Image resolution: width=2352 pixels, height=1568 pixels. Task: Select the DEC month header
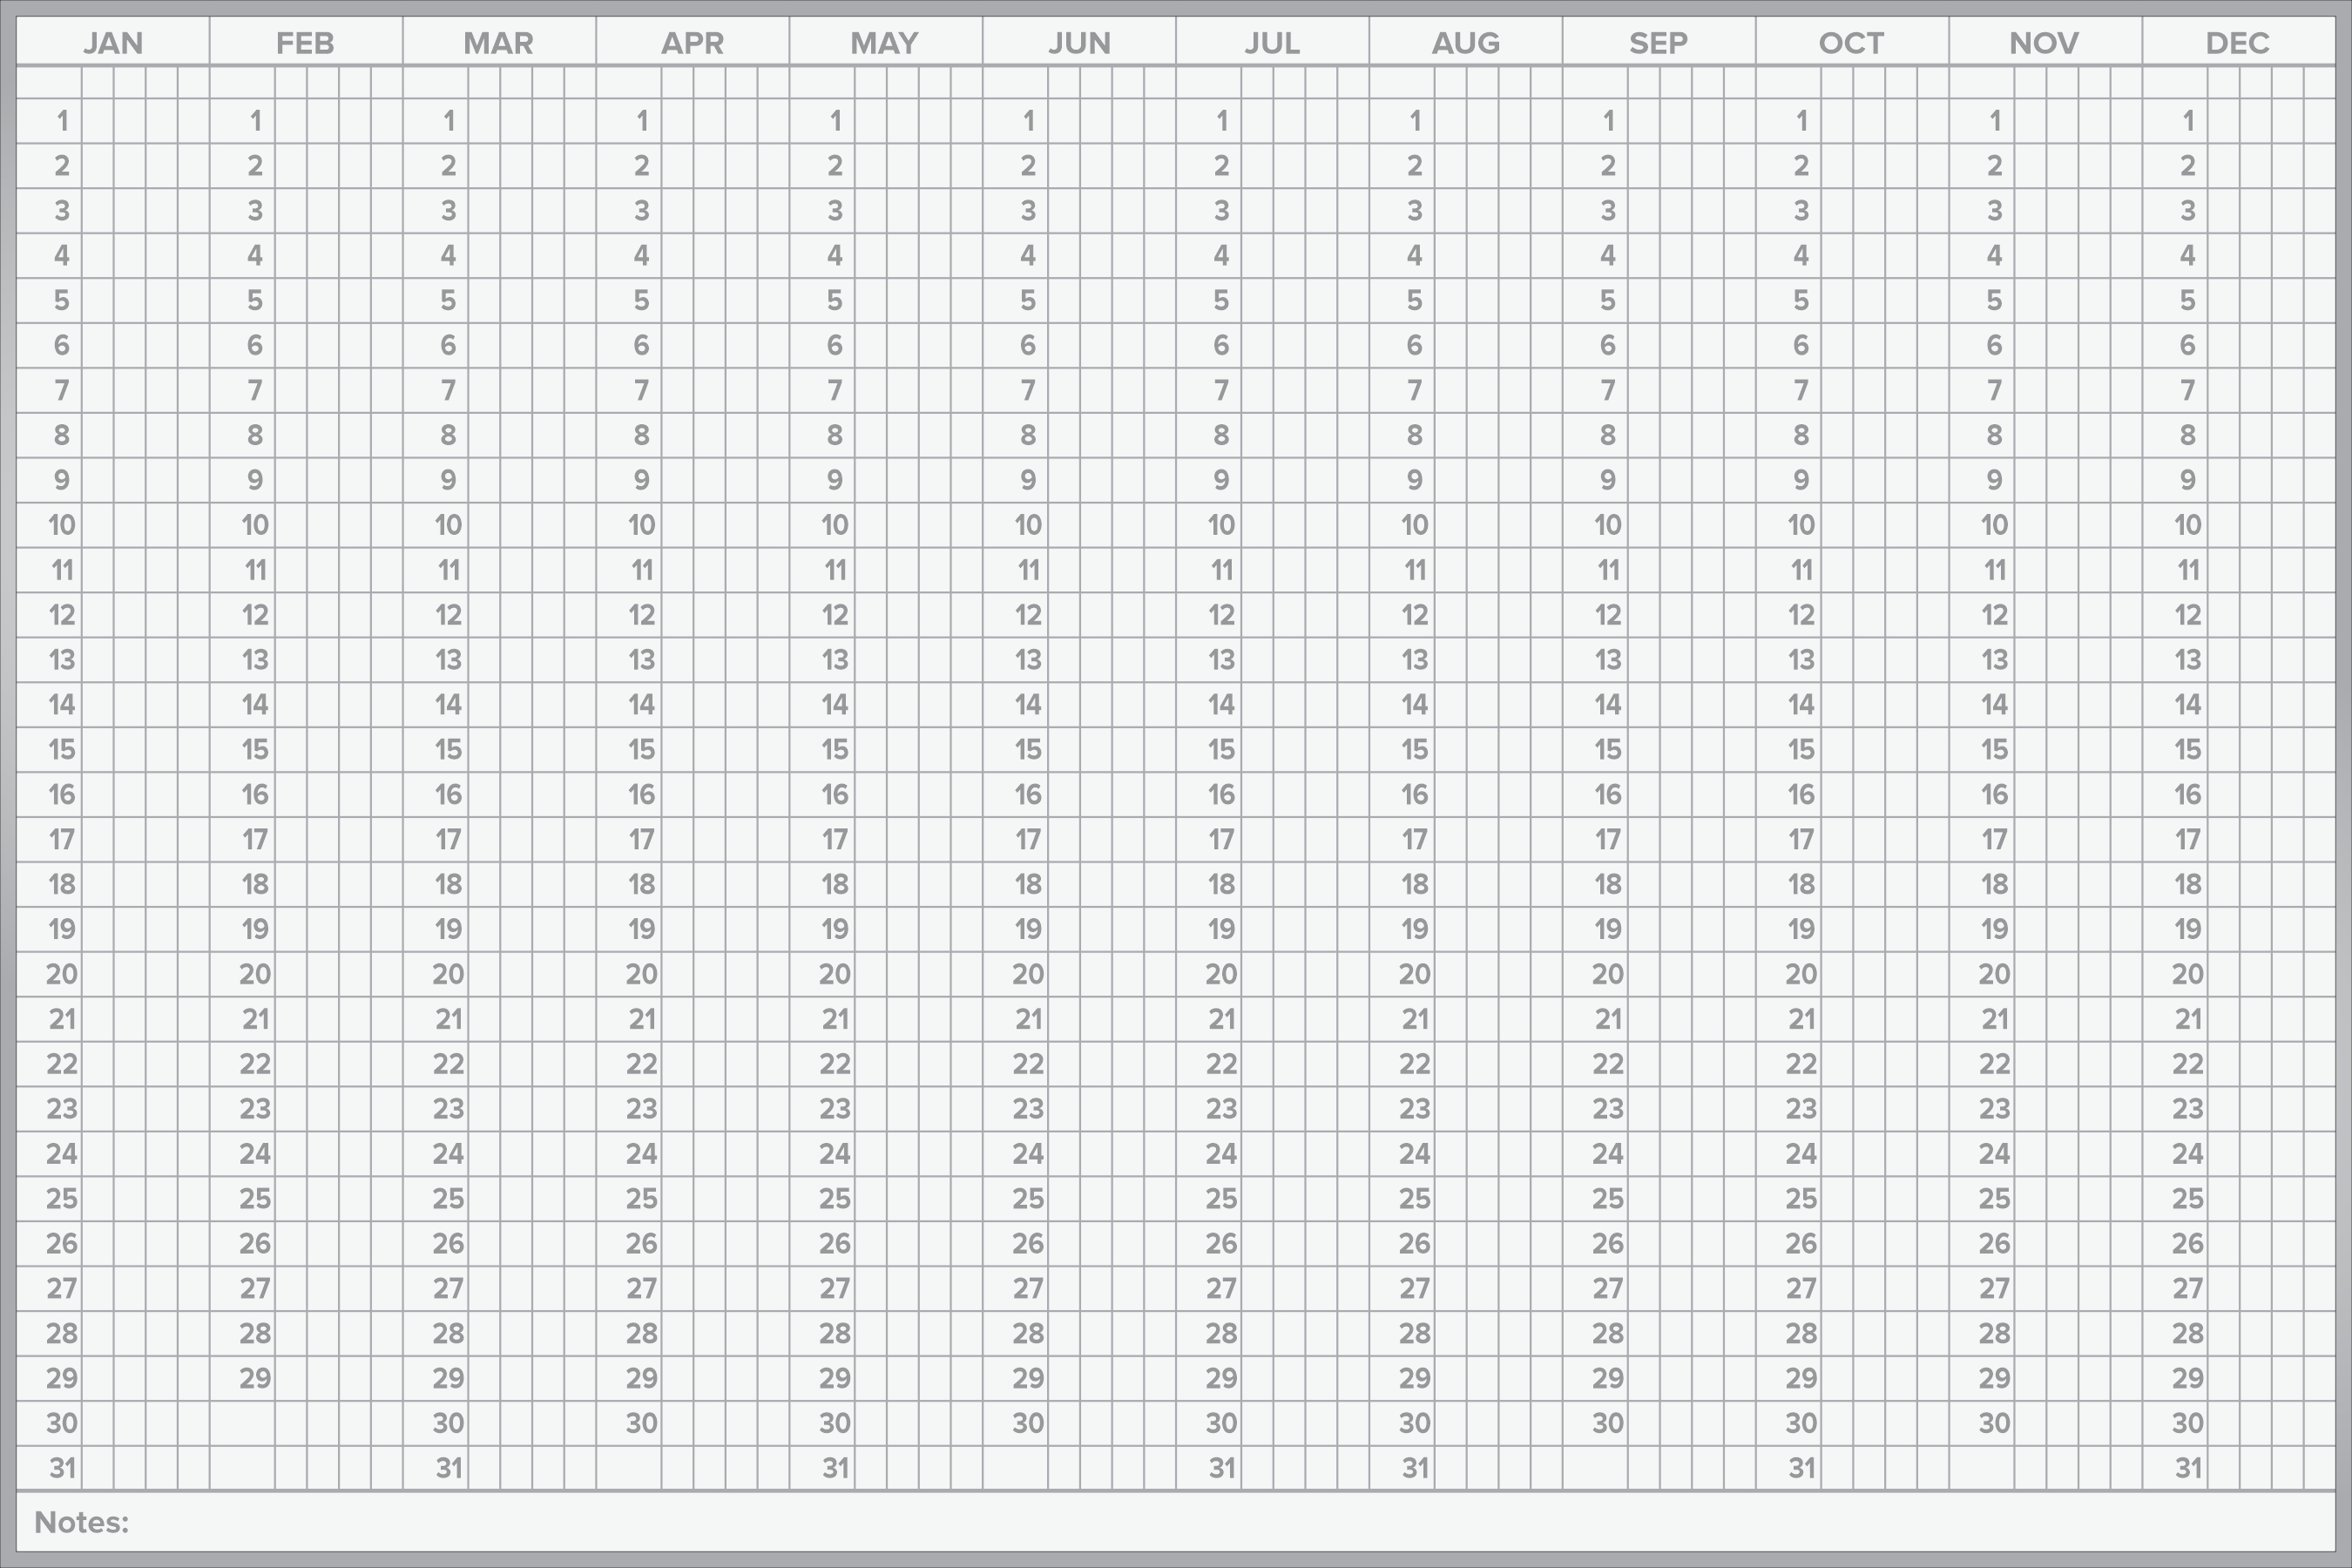tap(2238, 43)
